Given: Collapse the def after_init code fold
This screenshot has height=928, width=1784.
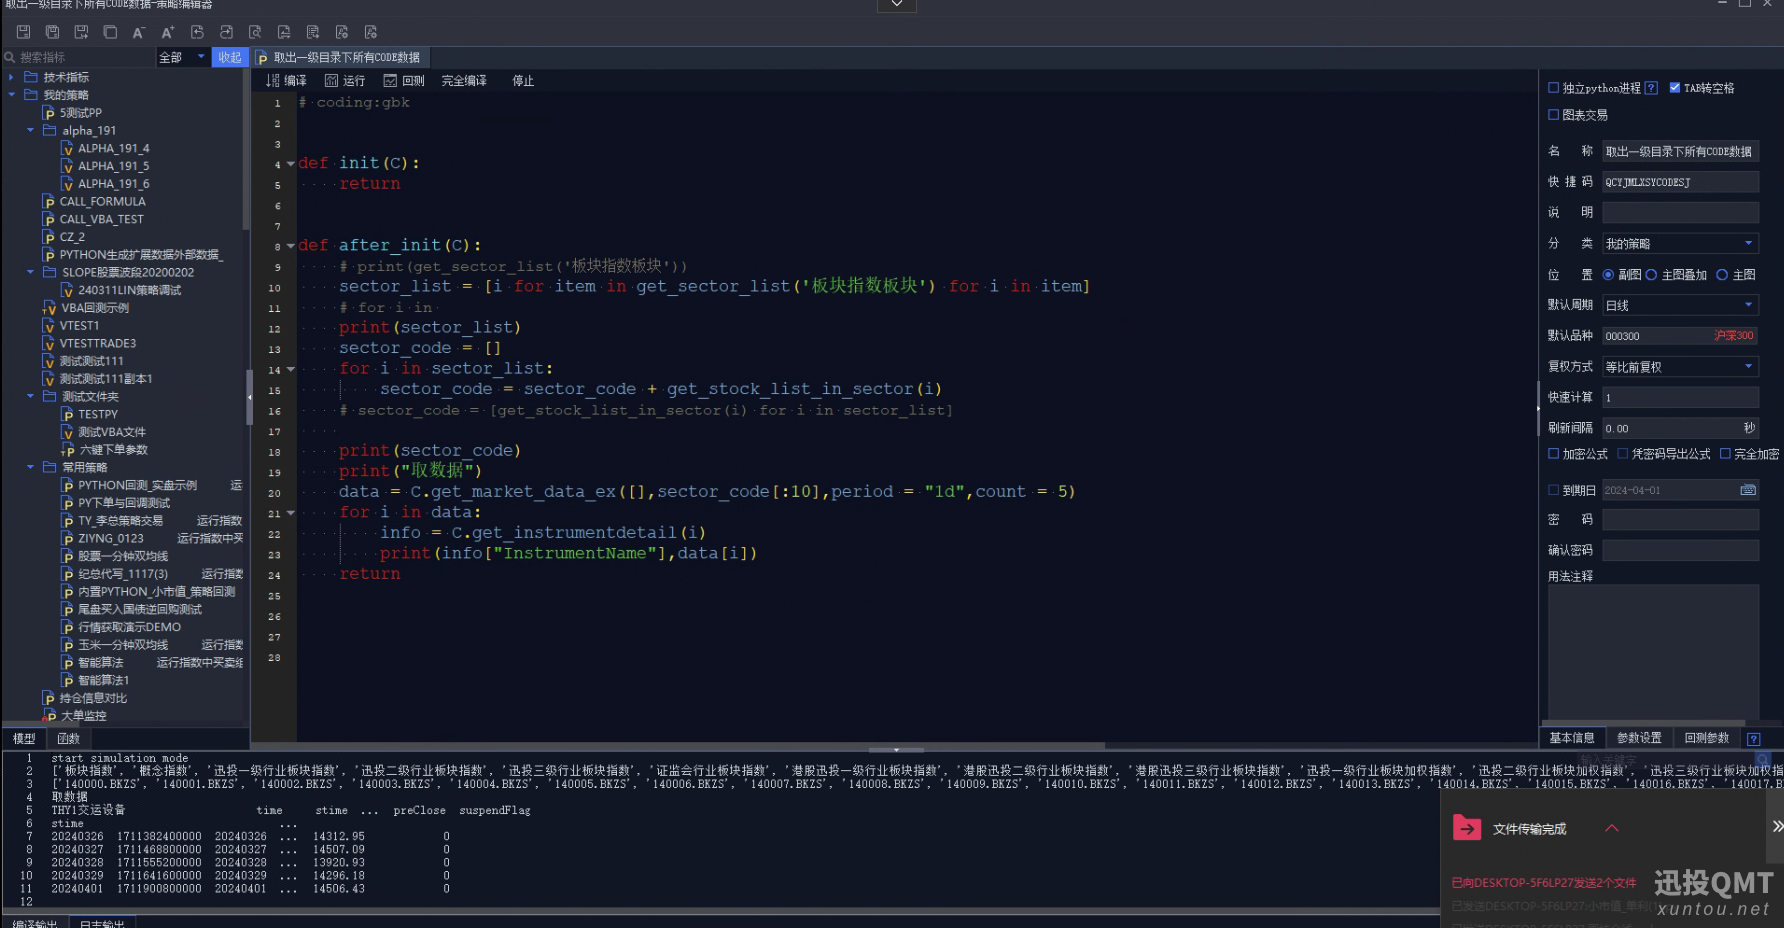Looking at the screenshot, I should coord(291,246).
